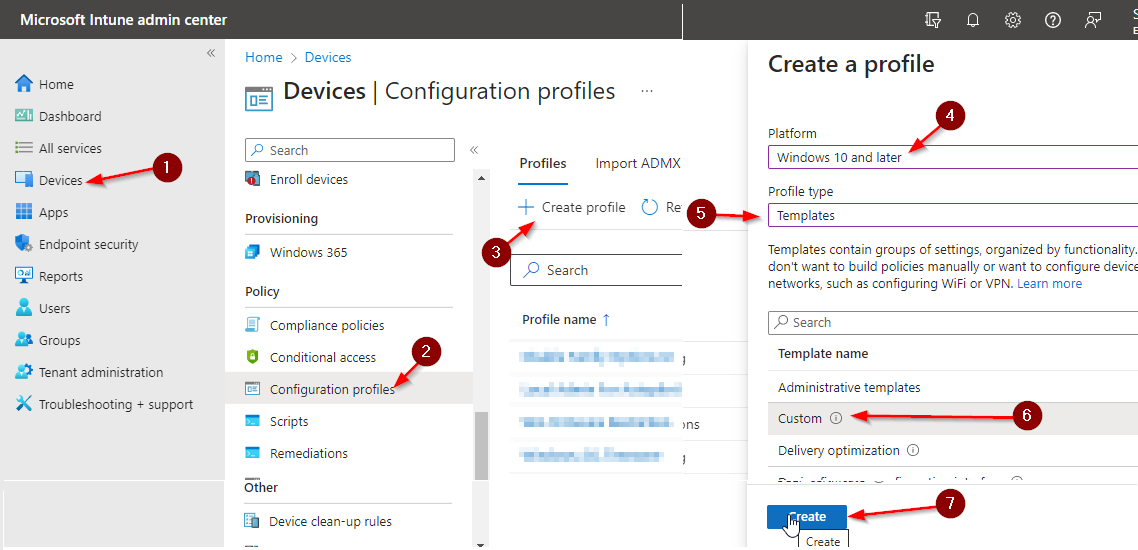Open Reports in the left navigation
Viewport: 1138px width, 550px height.
click(x=49, y=276)
